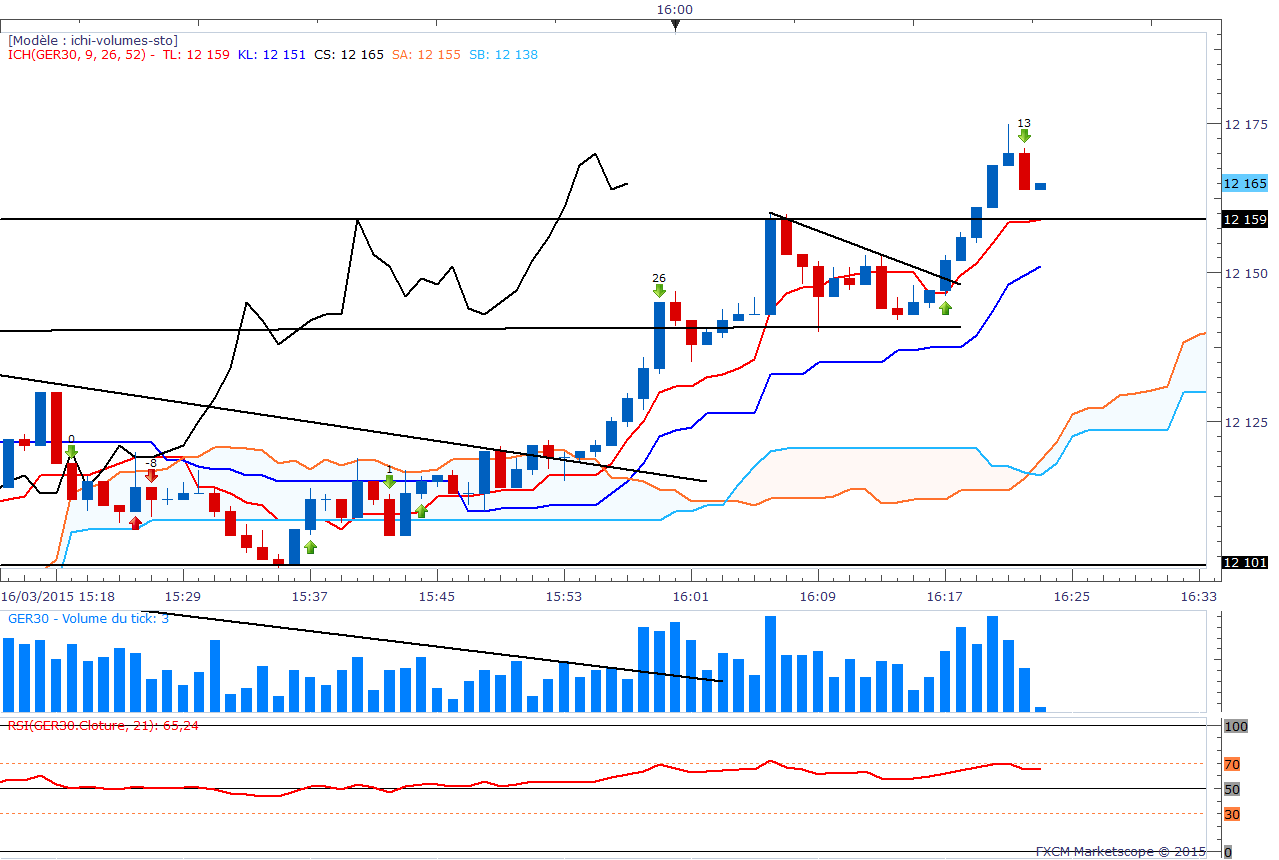This screenshot has width=1279, height=860.
Task: Click the green down arrow signal labeled 26
Action: (x=659, y=290)
